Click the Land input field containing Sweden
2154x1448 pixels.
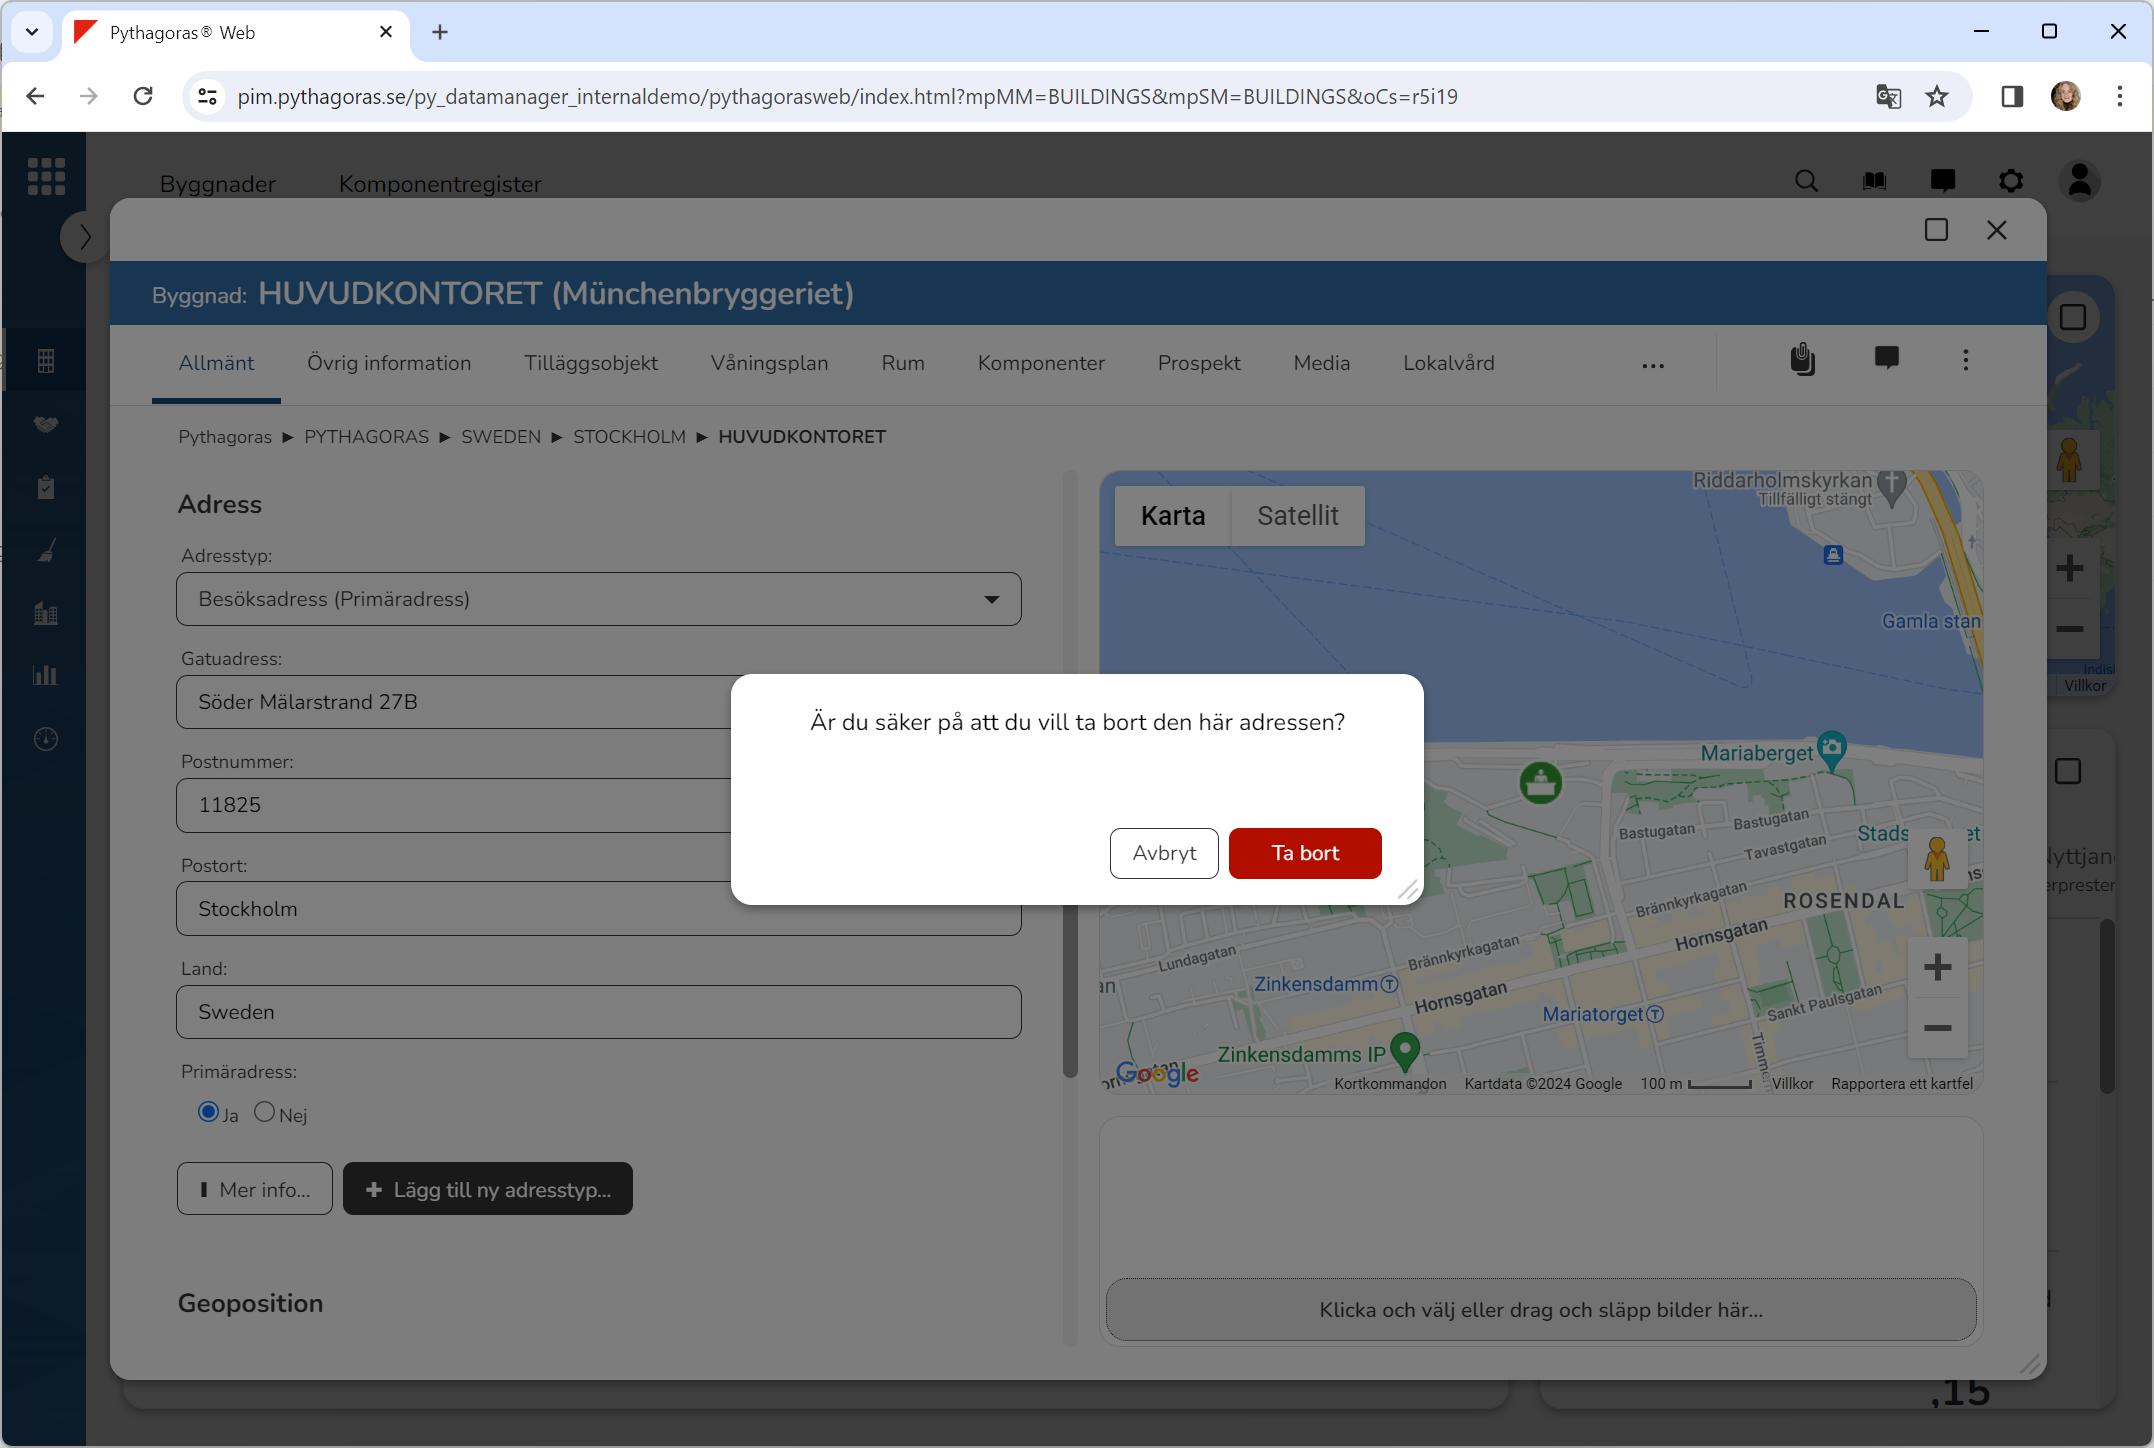[x=598, y=1012]
